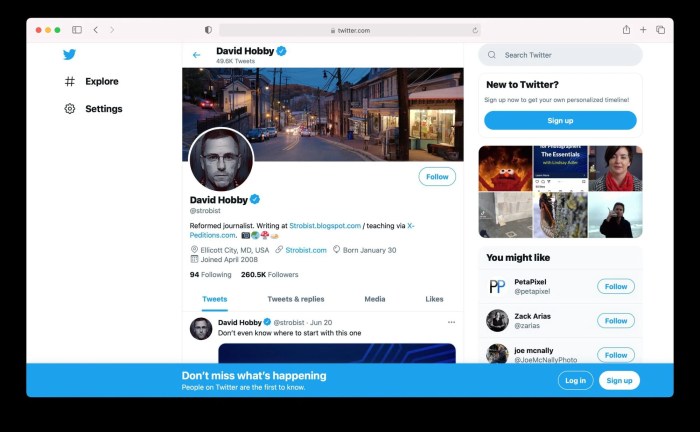Click the calendar icon by Joined April 2008
The image size is (700, 432).
[194, 259]
